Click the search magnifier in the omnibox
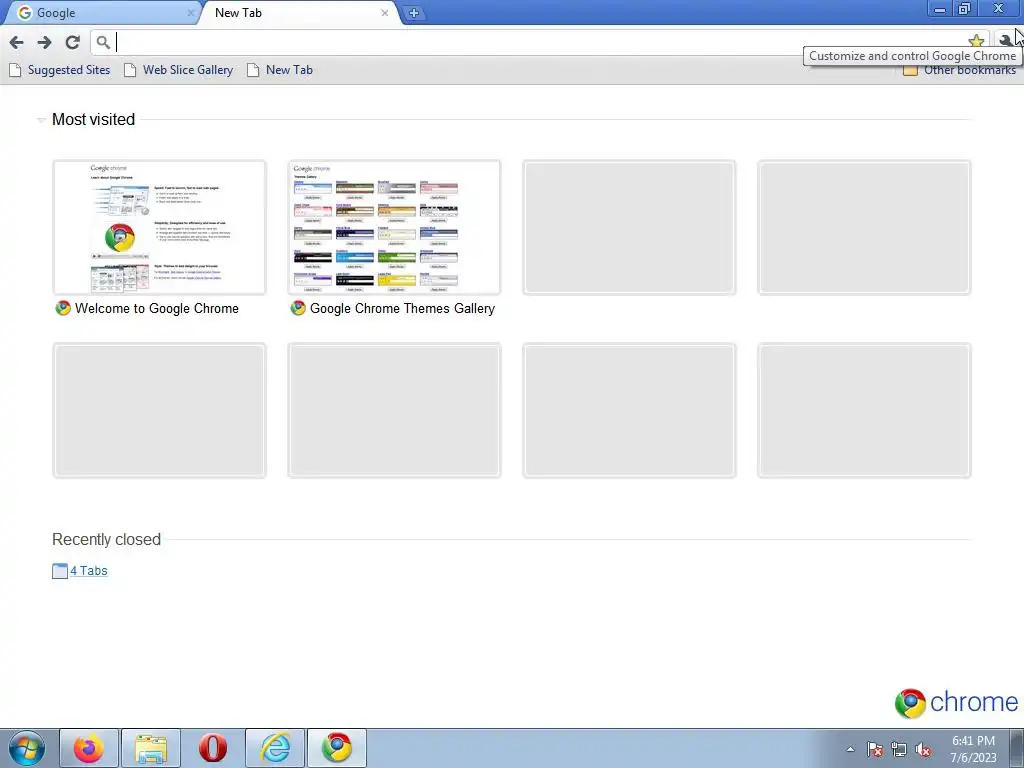This screenshot has height=768, width=1024. (x=103, y=42)
